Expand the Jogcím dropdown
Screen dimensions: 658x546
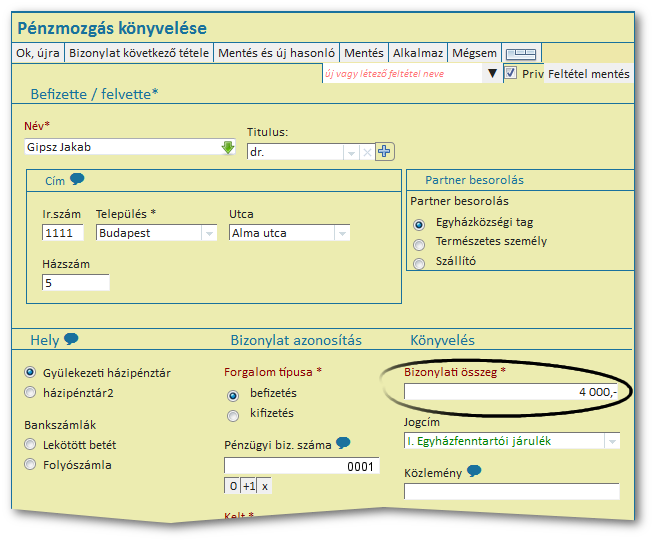click(612, 441)
